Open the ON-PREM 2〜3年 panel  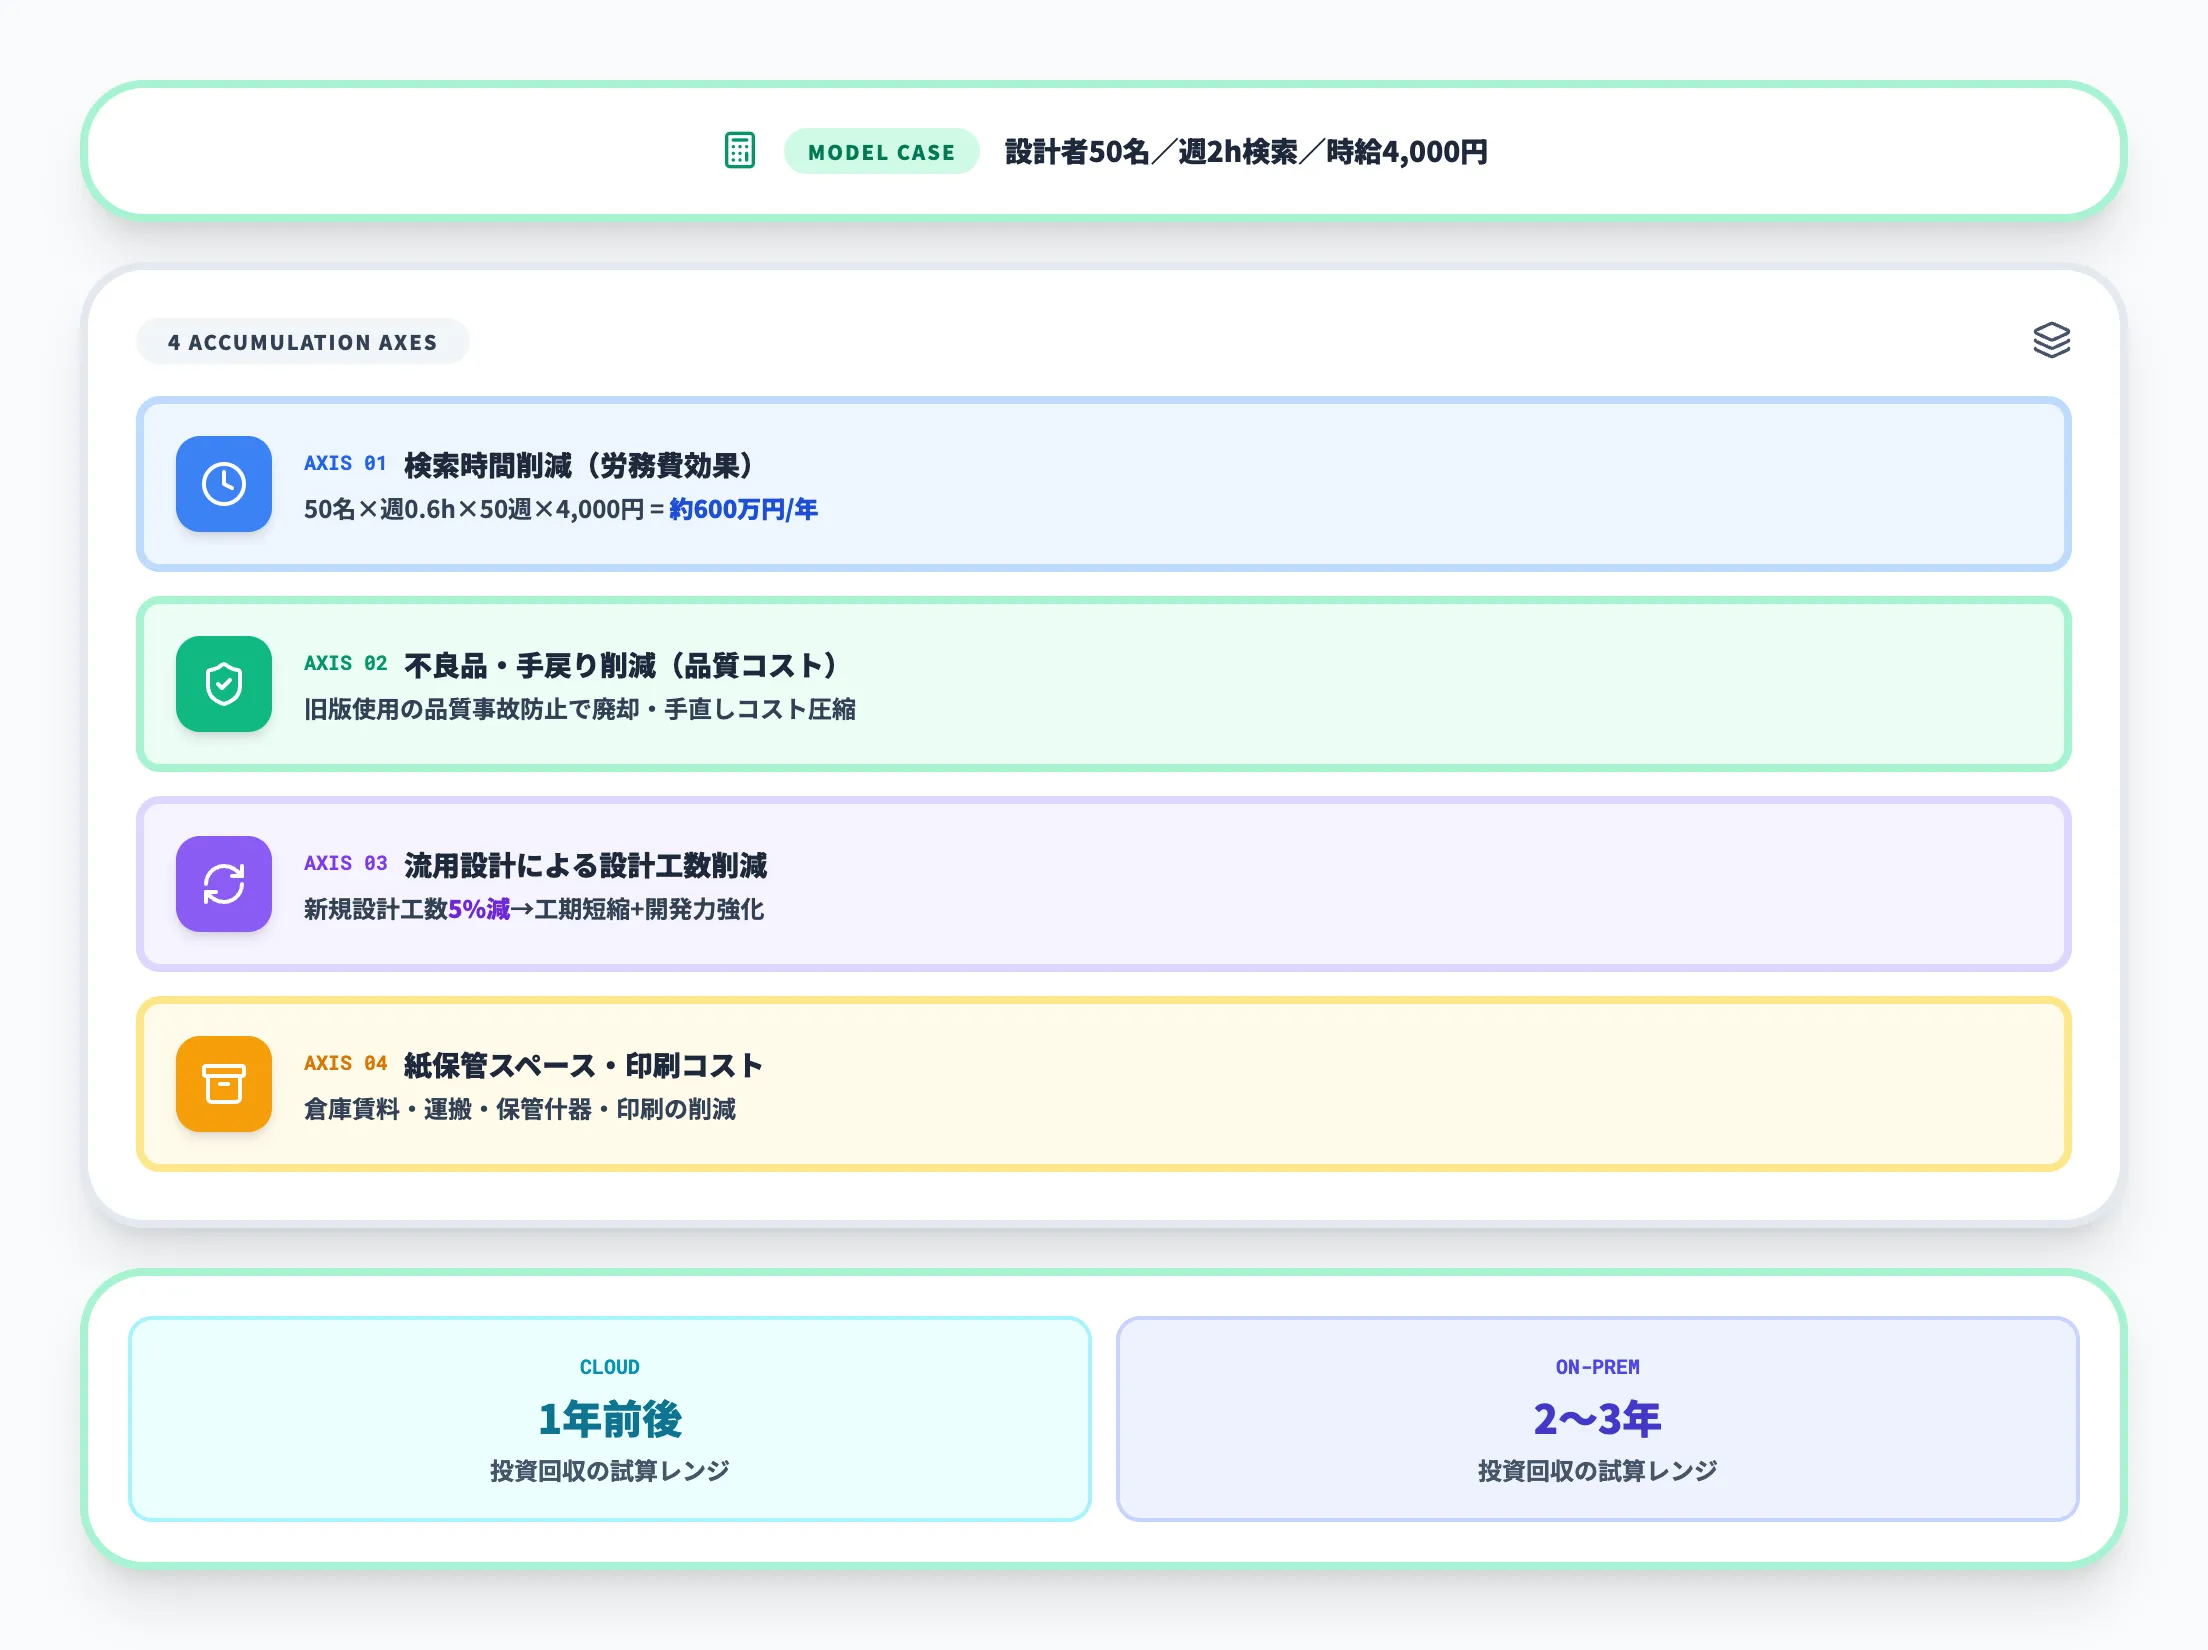tap(1597, 1418)
